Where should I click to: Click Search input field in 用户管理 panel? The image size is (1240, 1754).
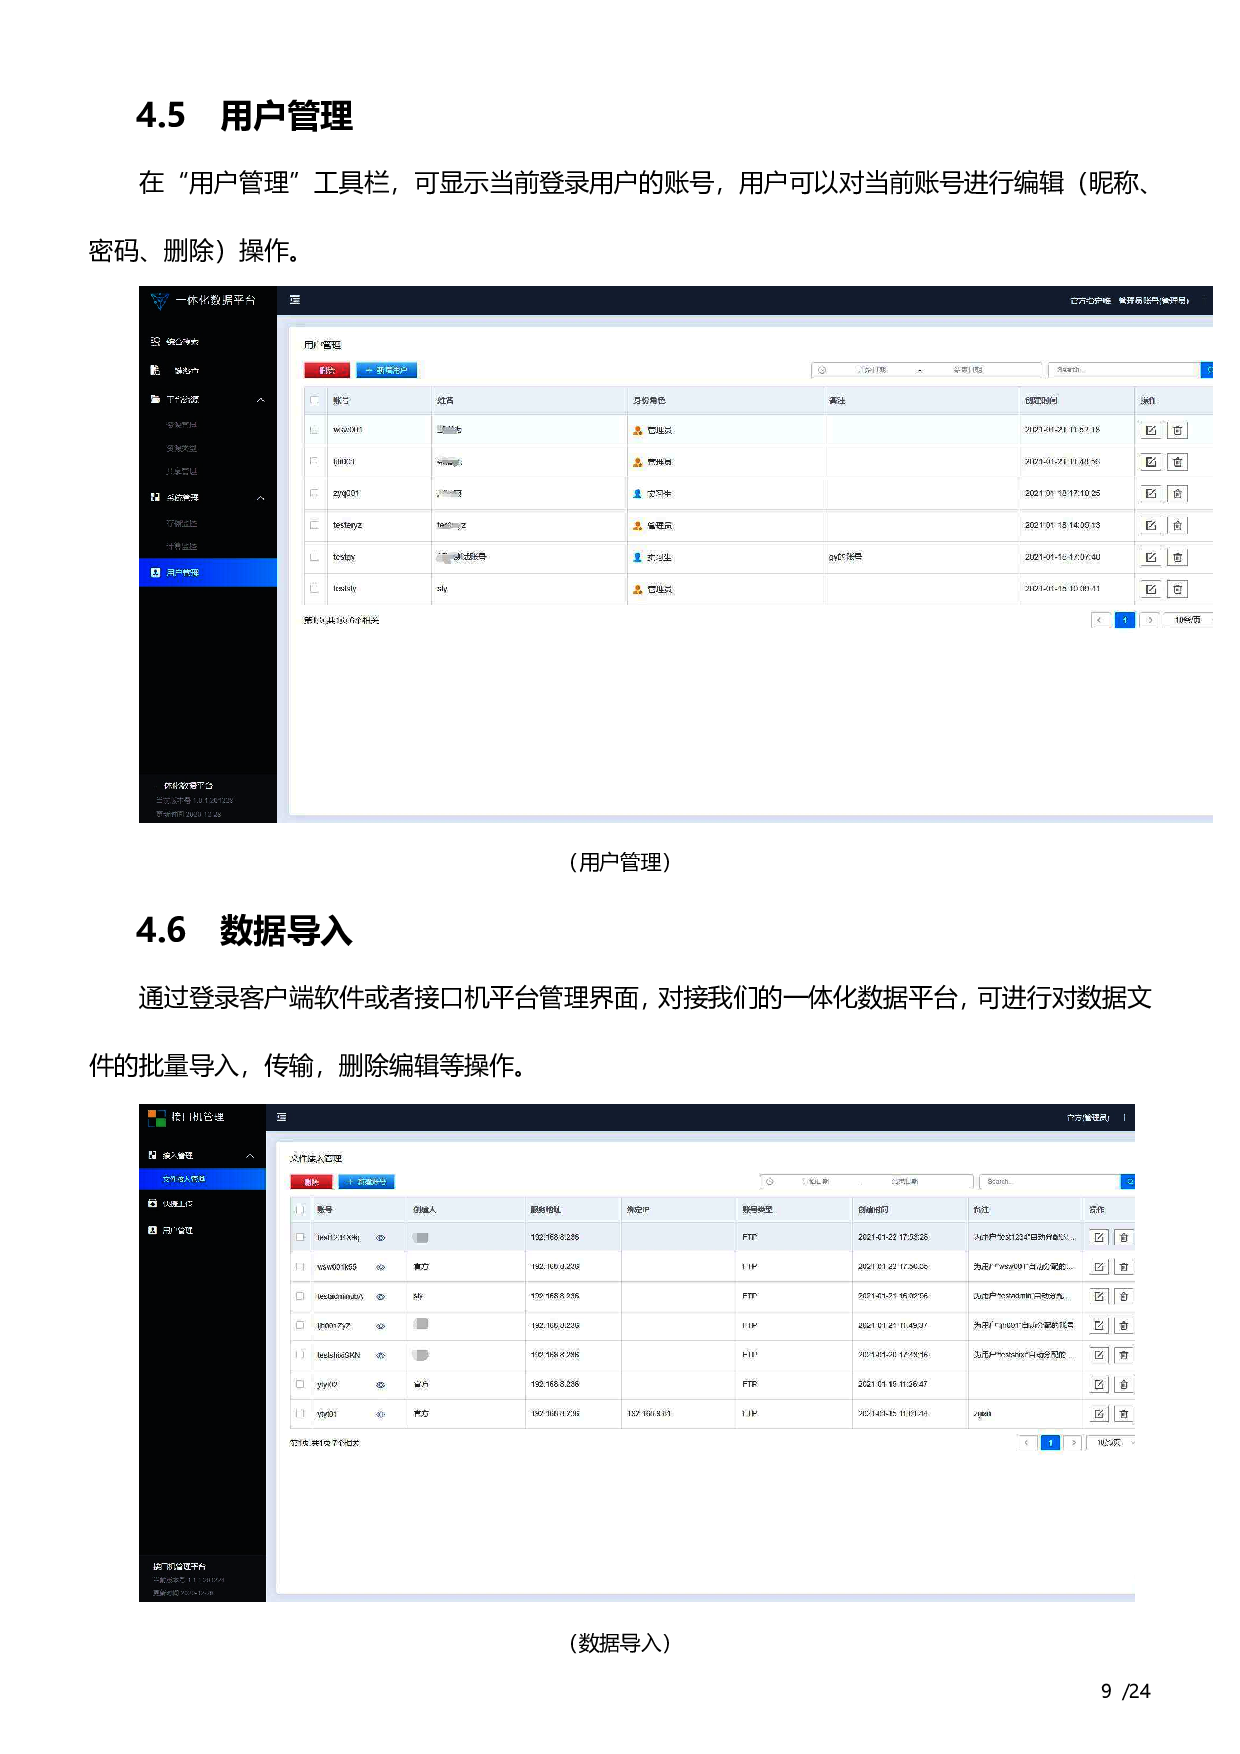1123,370
